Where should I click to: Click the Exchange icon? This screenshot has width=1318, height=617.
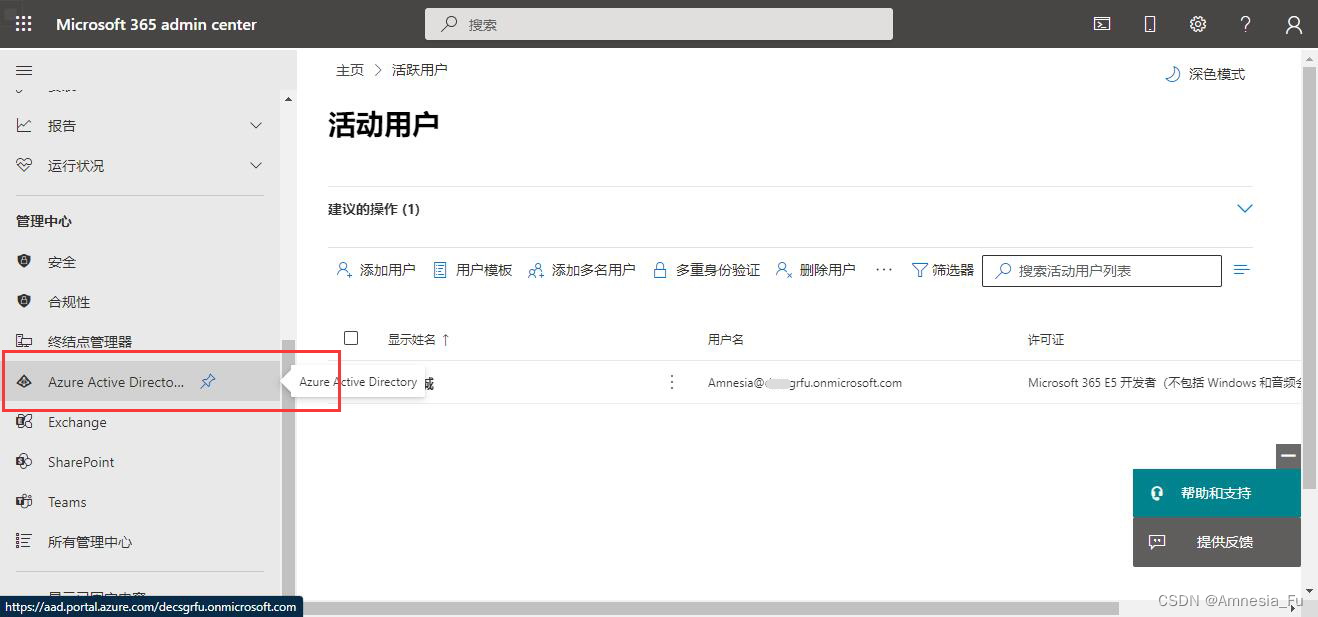24,422
